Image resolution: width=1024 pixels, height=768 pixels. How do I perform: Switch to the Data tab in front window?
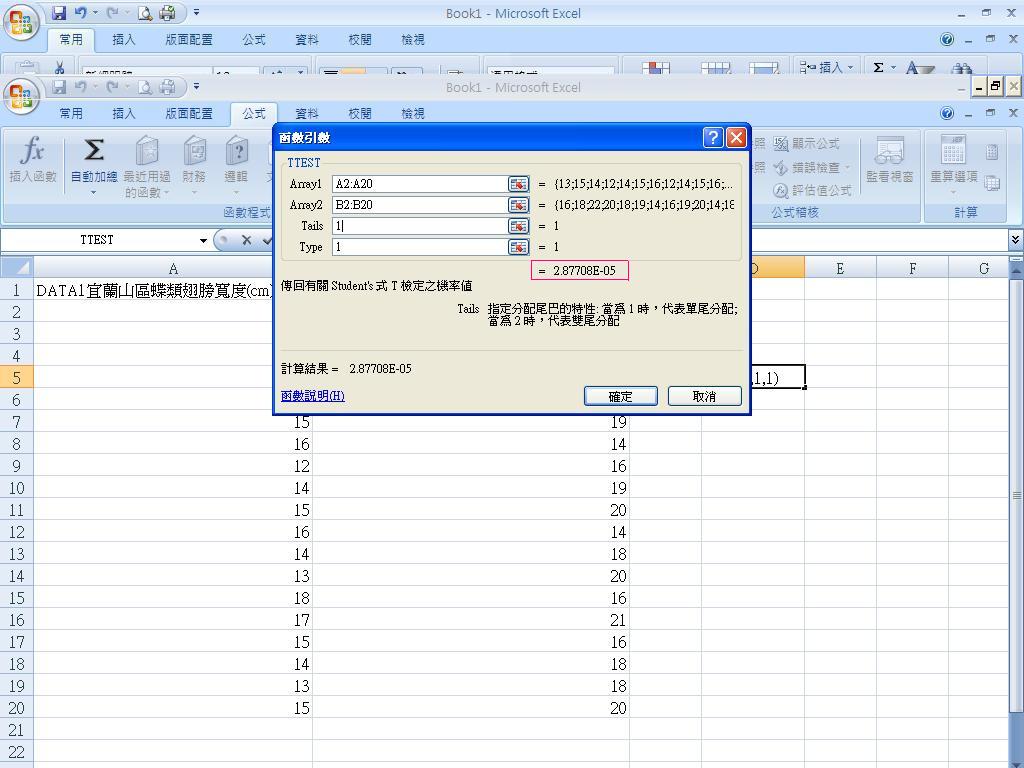(307, 114)
